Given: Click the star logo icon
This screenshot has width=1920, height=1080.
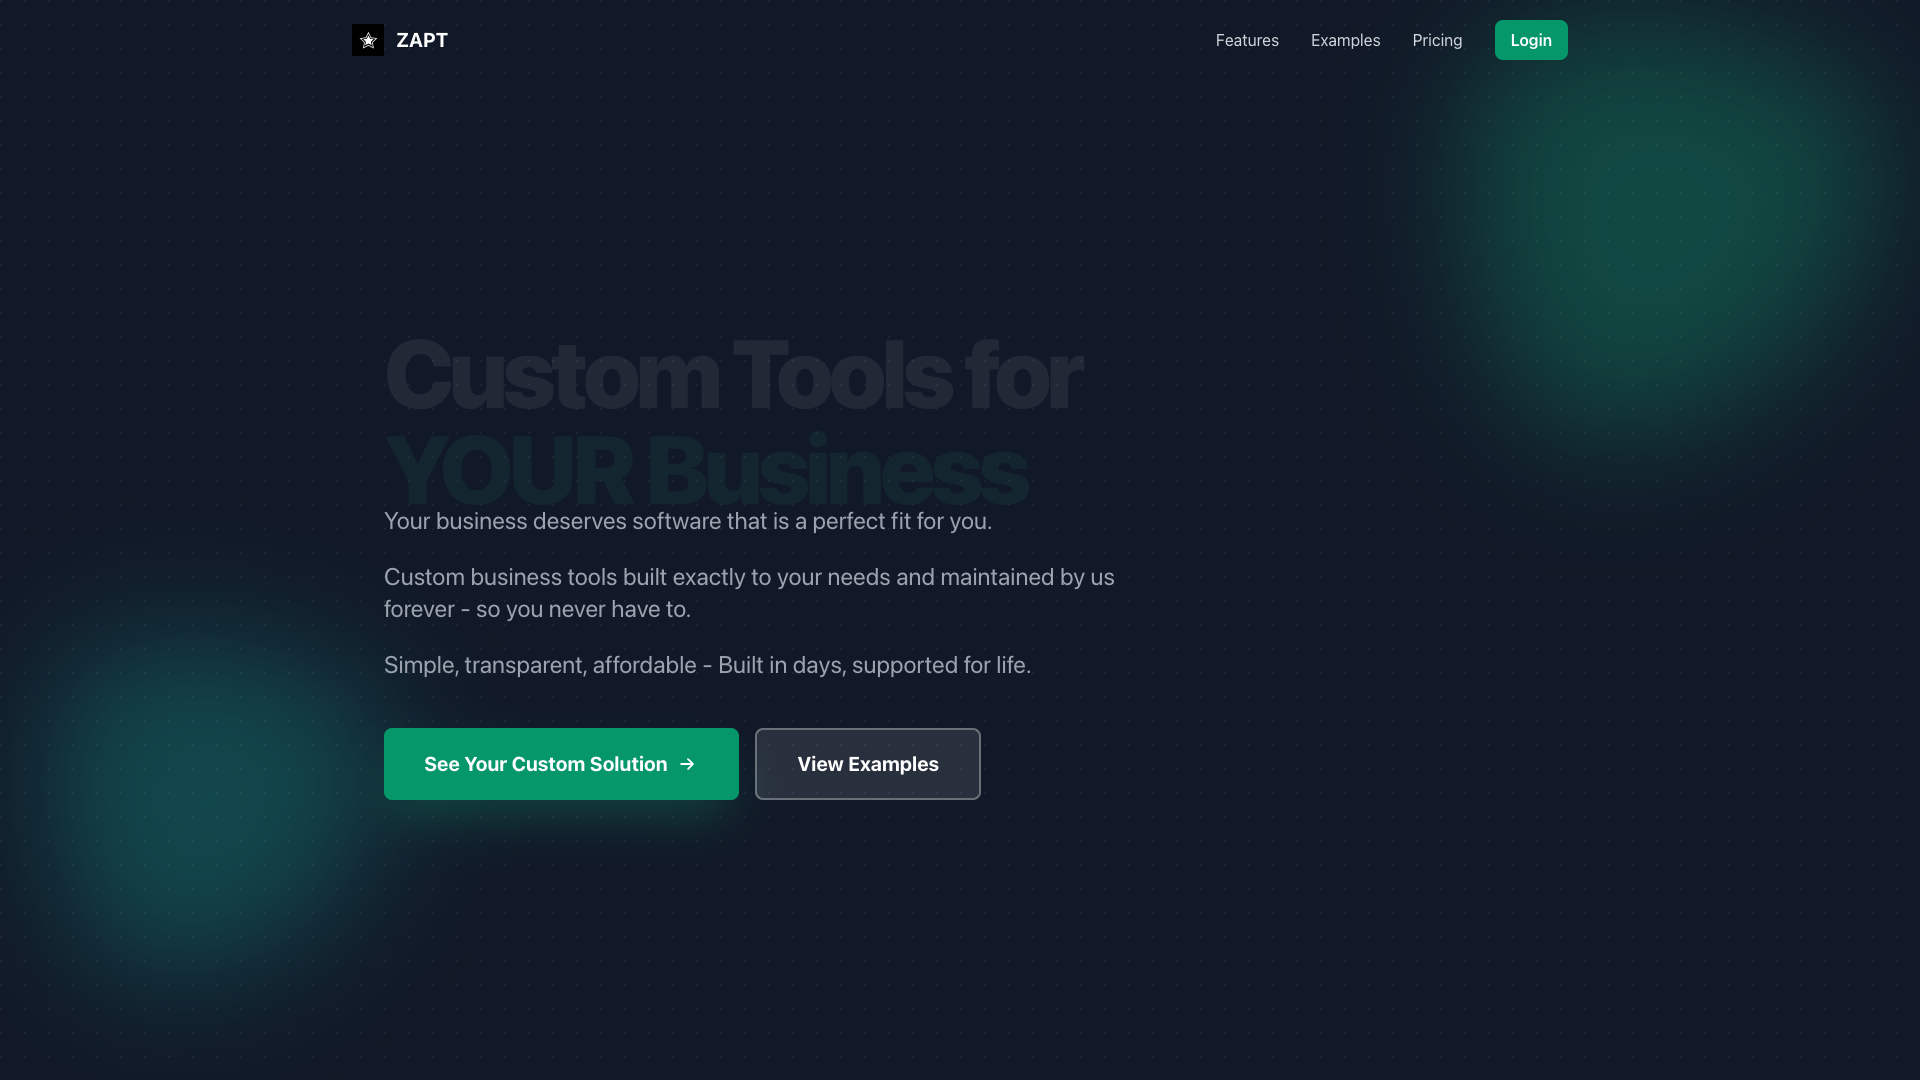Looking at the screenshot, I should (368, 40).
